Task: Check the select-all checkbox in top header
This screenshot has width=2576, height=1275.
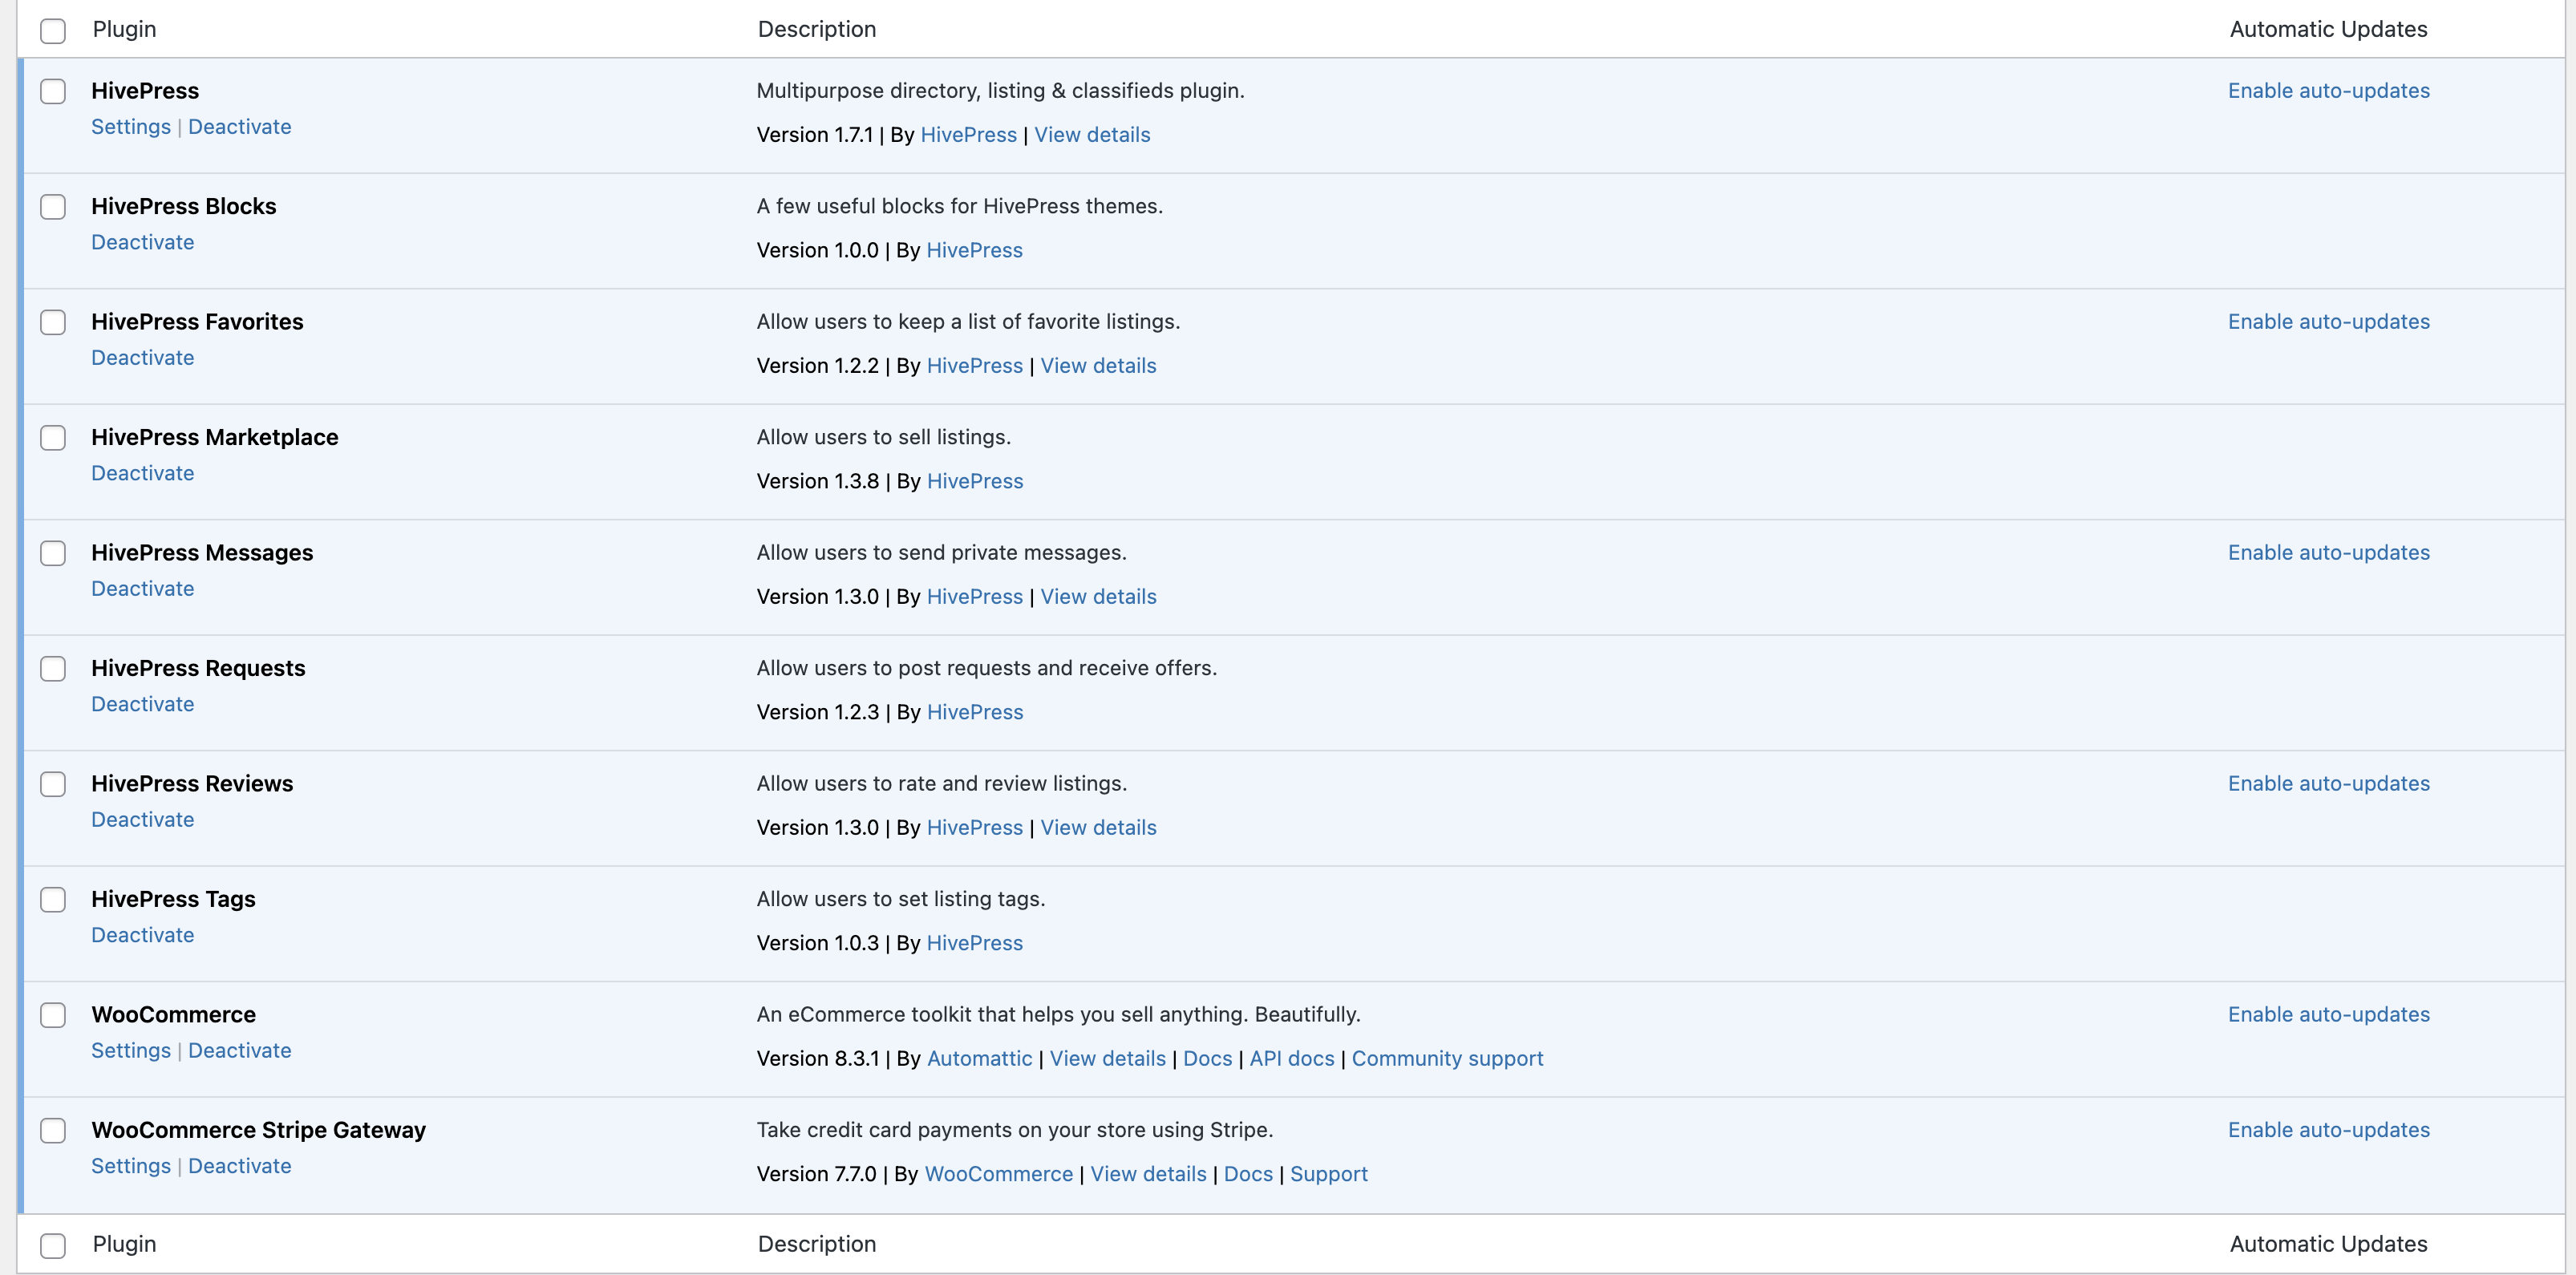Action: [53, 31]
